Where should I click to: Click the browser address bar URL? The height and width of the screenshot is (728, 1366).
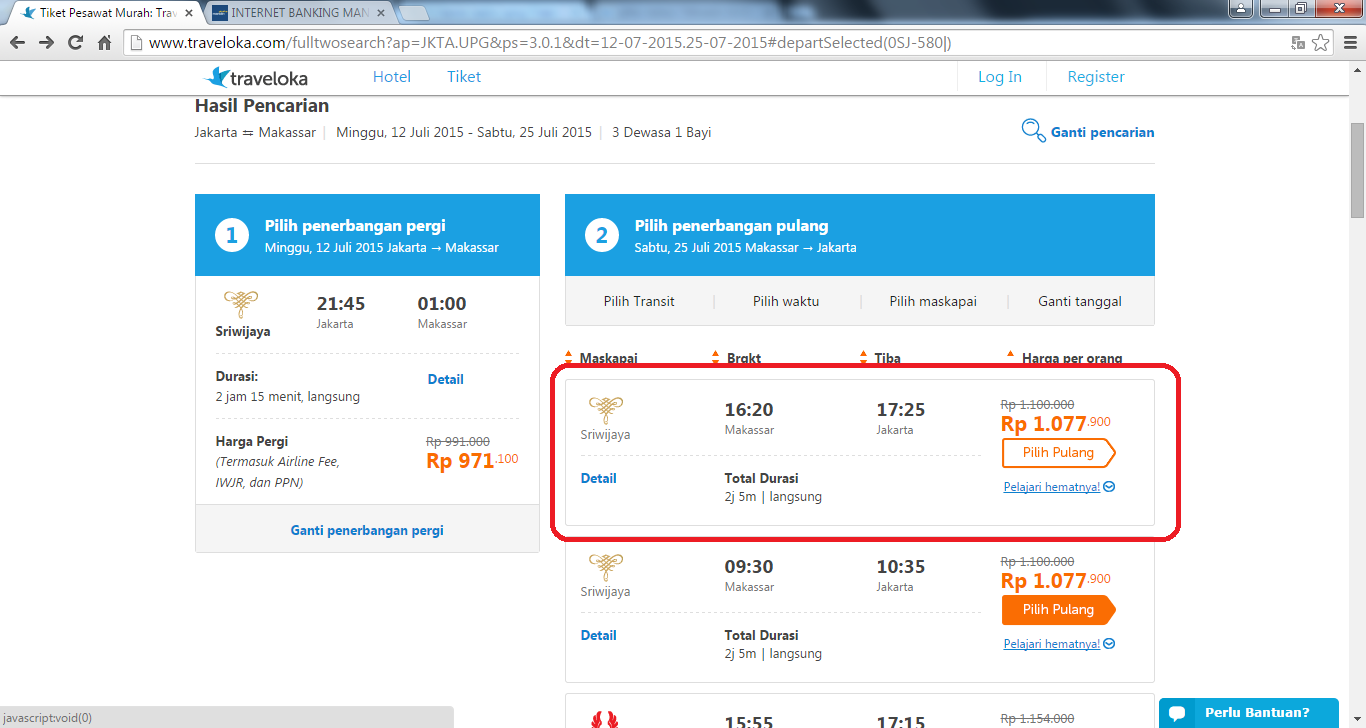[x=549, y=43]
